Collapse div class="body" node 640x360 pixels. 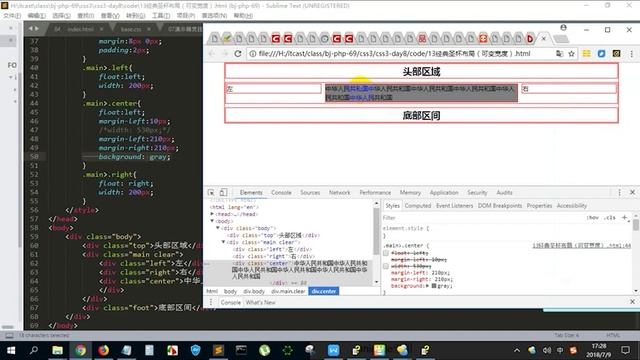[218, 228]
